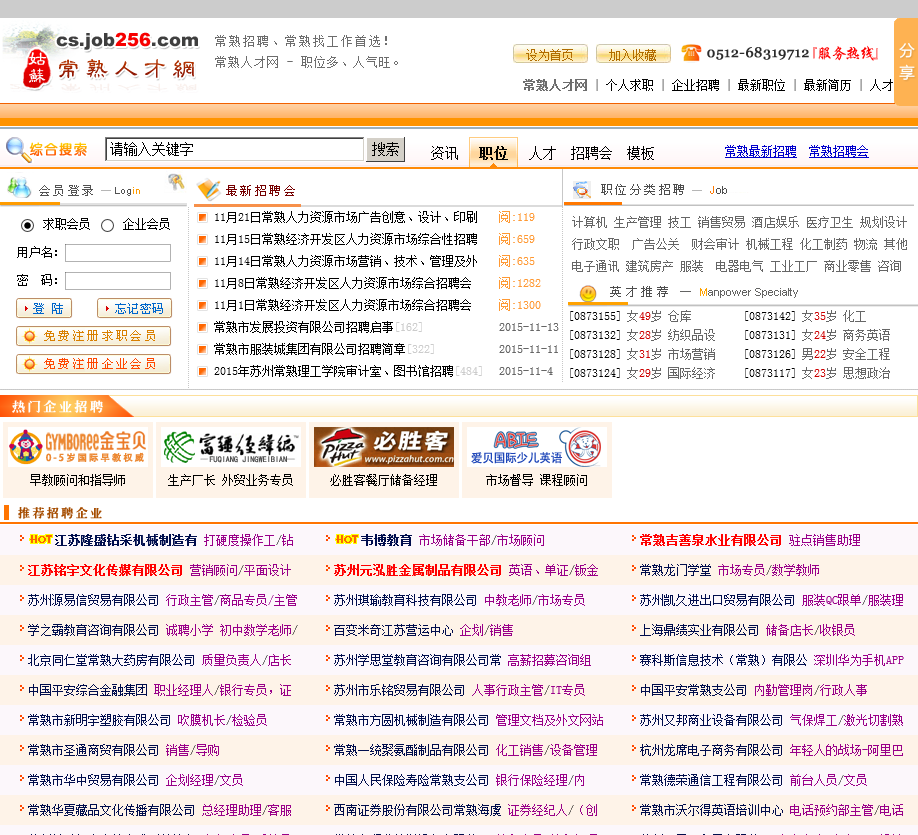Screen dimensions: 918x835
Task: Click the magnifier icon beside 综合搜索
Action: pyautogui.click(x=17, y=149)
